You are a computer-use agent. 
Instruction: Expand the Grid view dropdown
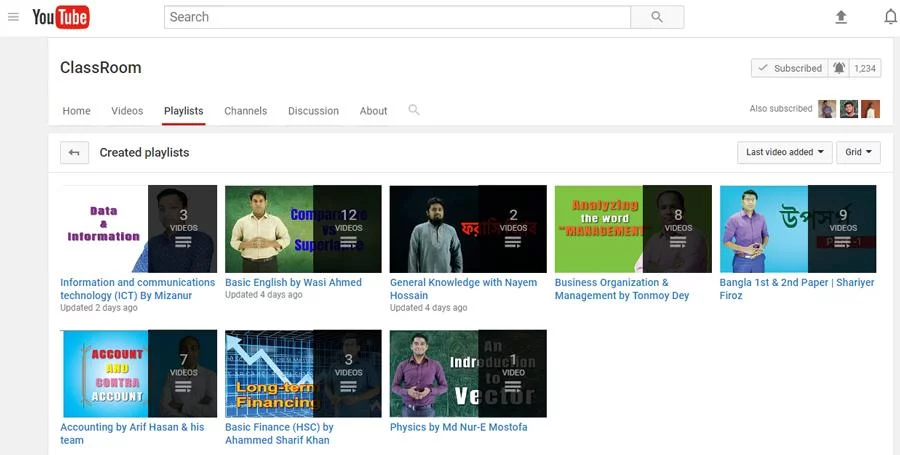click(x=858, y=153)
